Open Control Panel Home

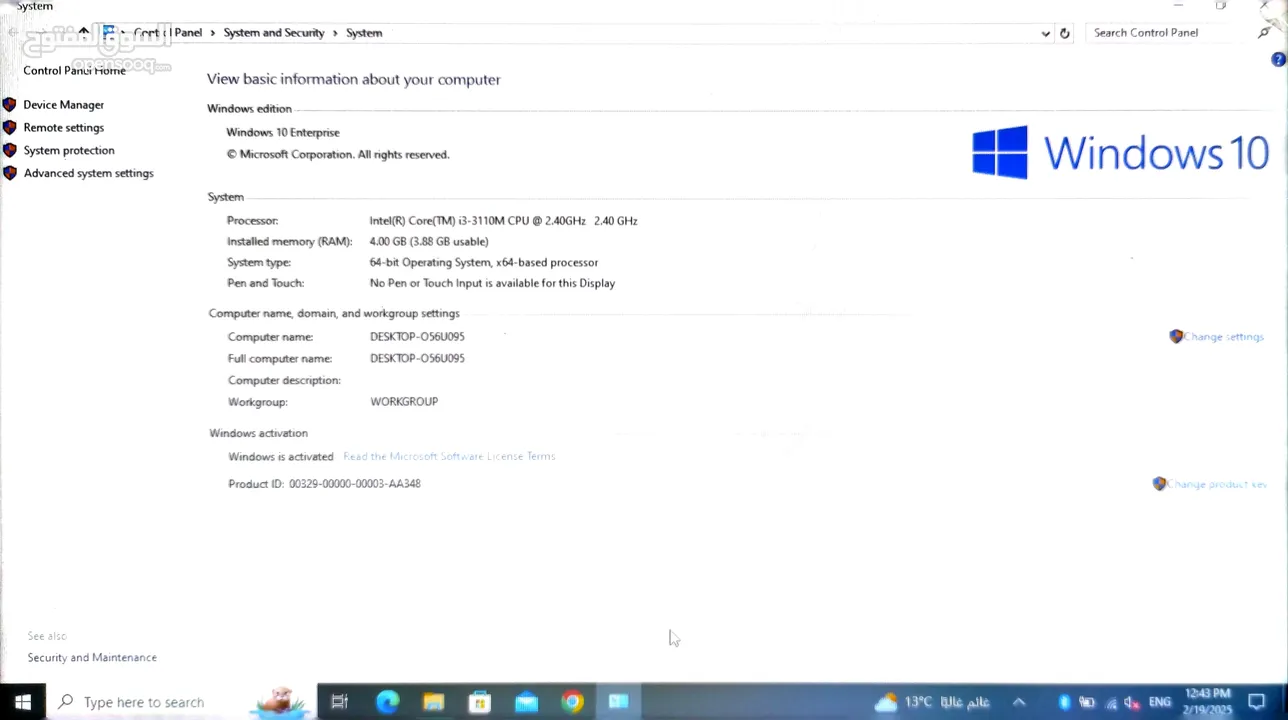(x=74, y=71)
